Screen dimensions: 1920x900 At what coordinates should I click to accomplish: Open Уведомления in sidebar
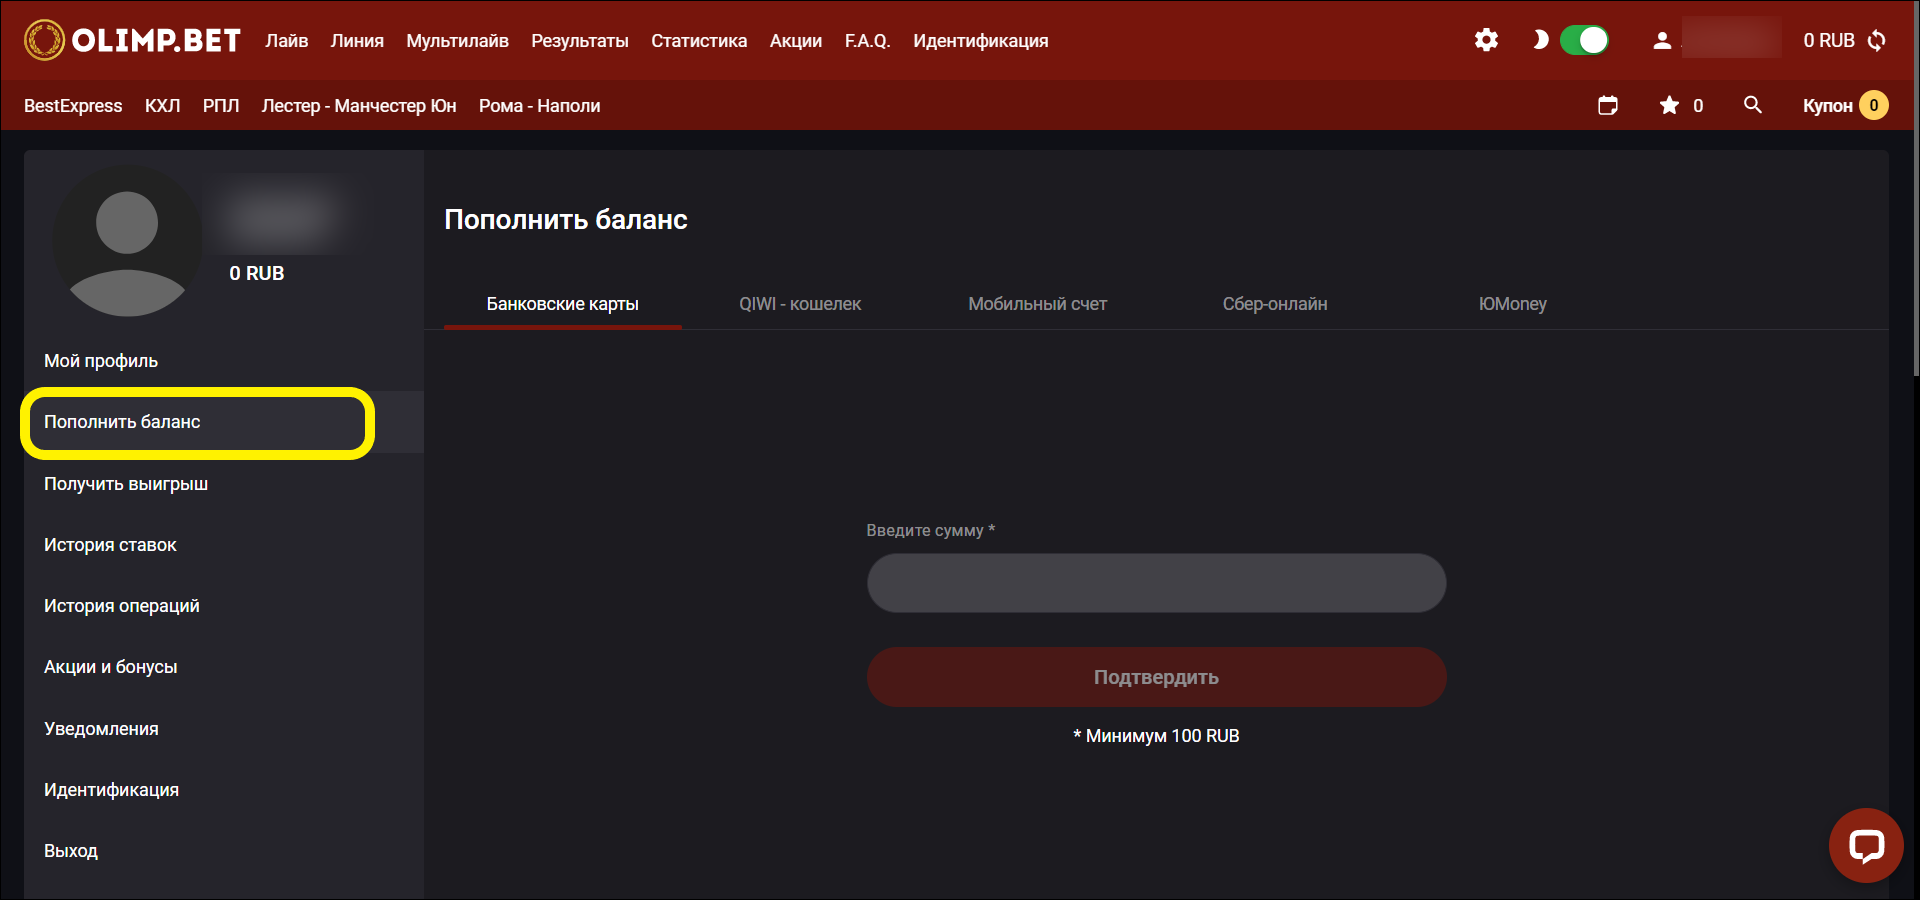click(224, 729)
